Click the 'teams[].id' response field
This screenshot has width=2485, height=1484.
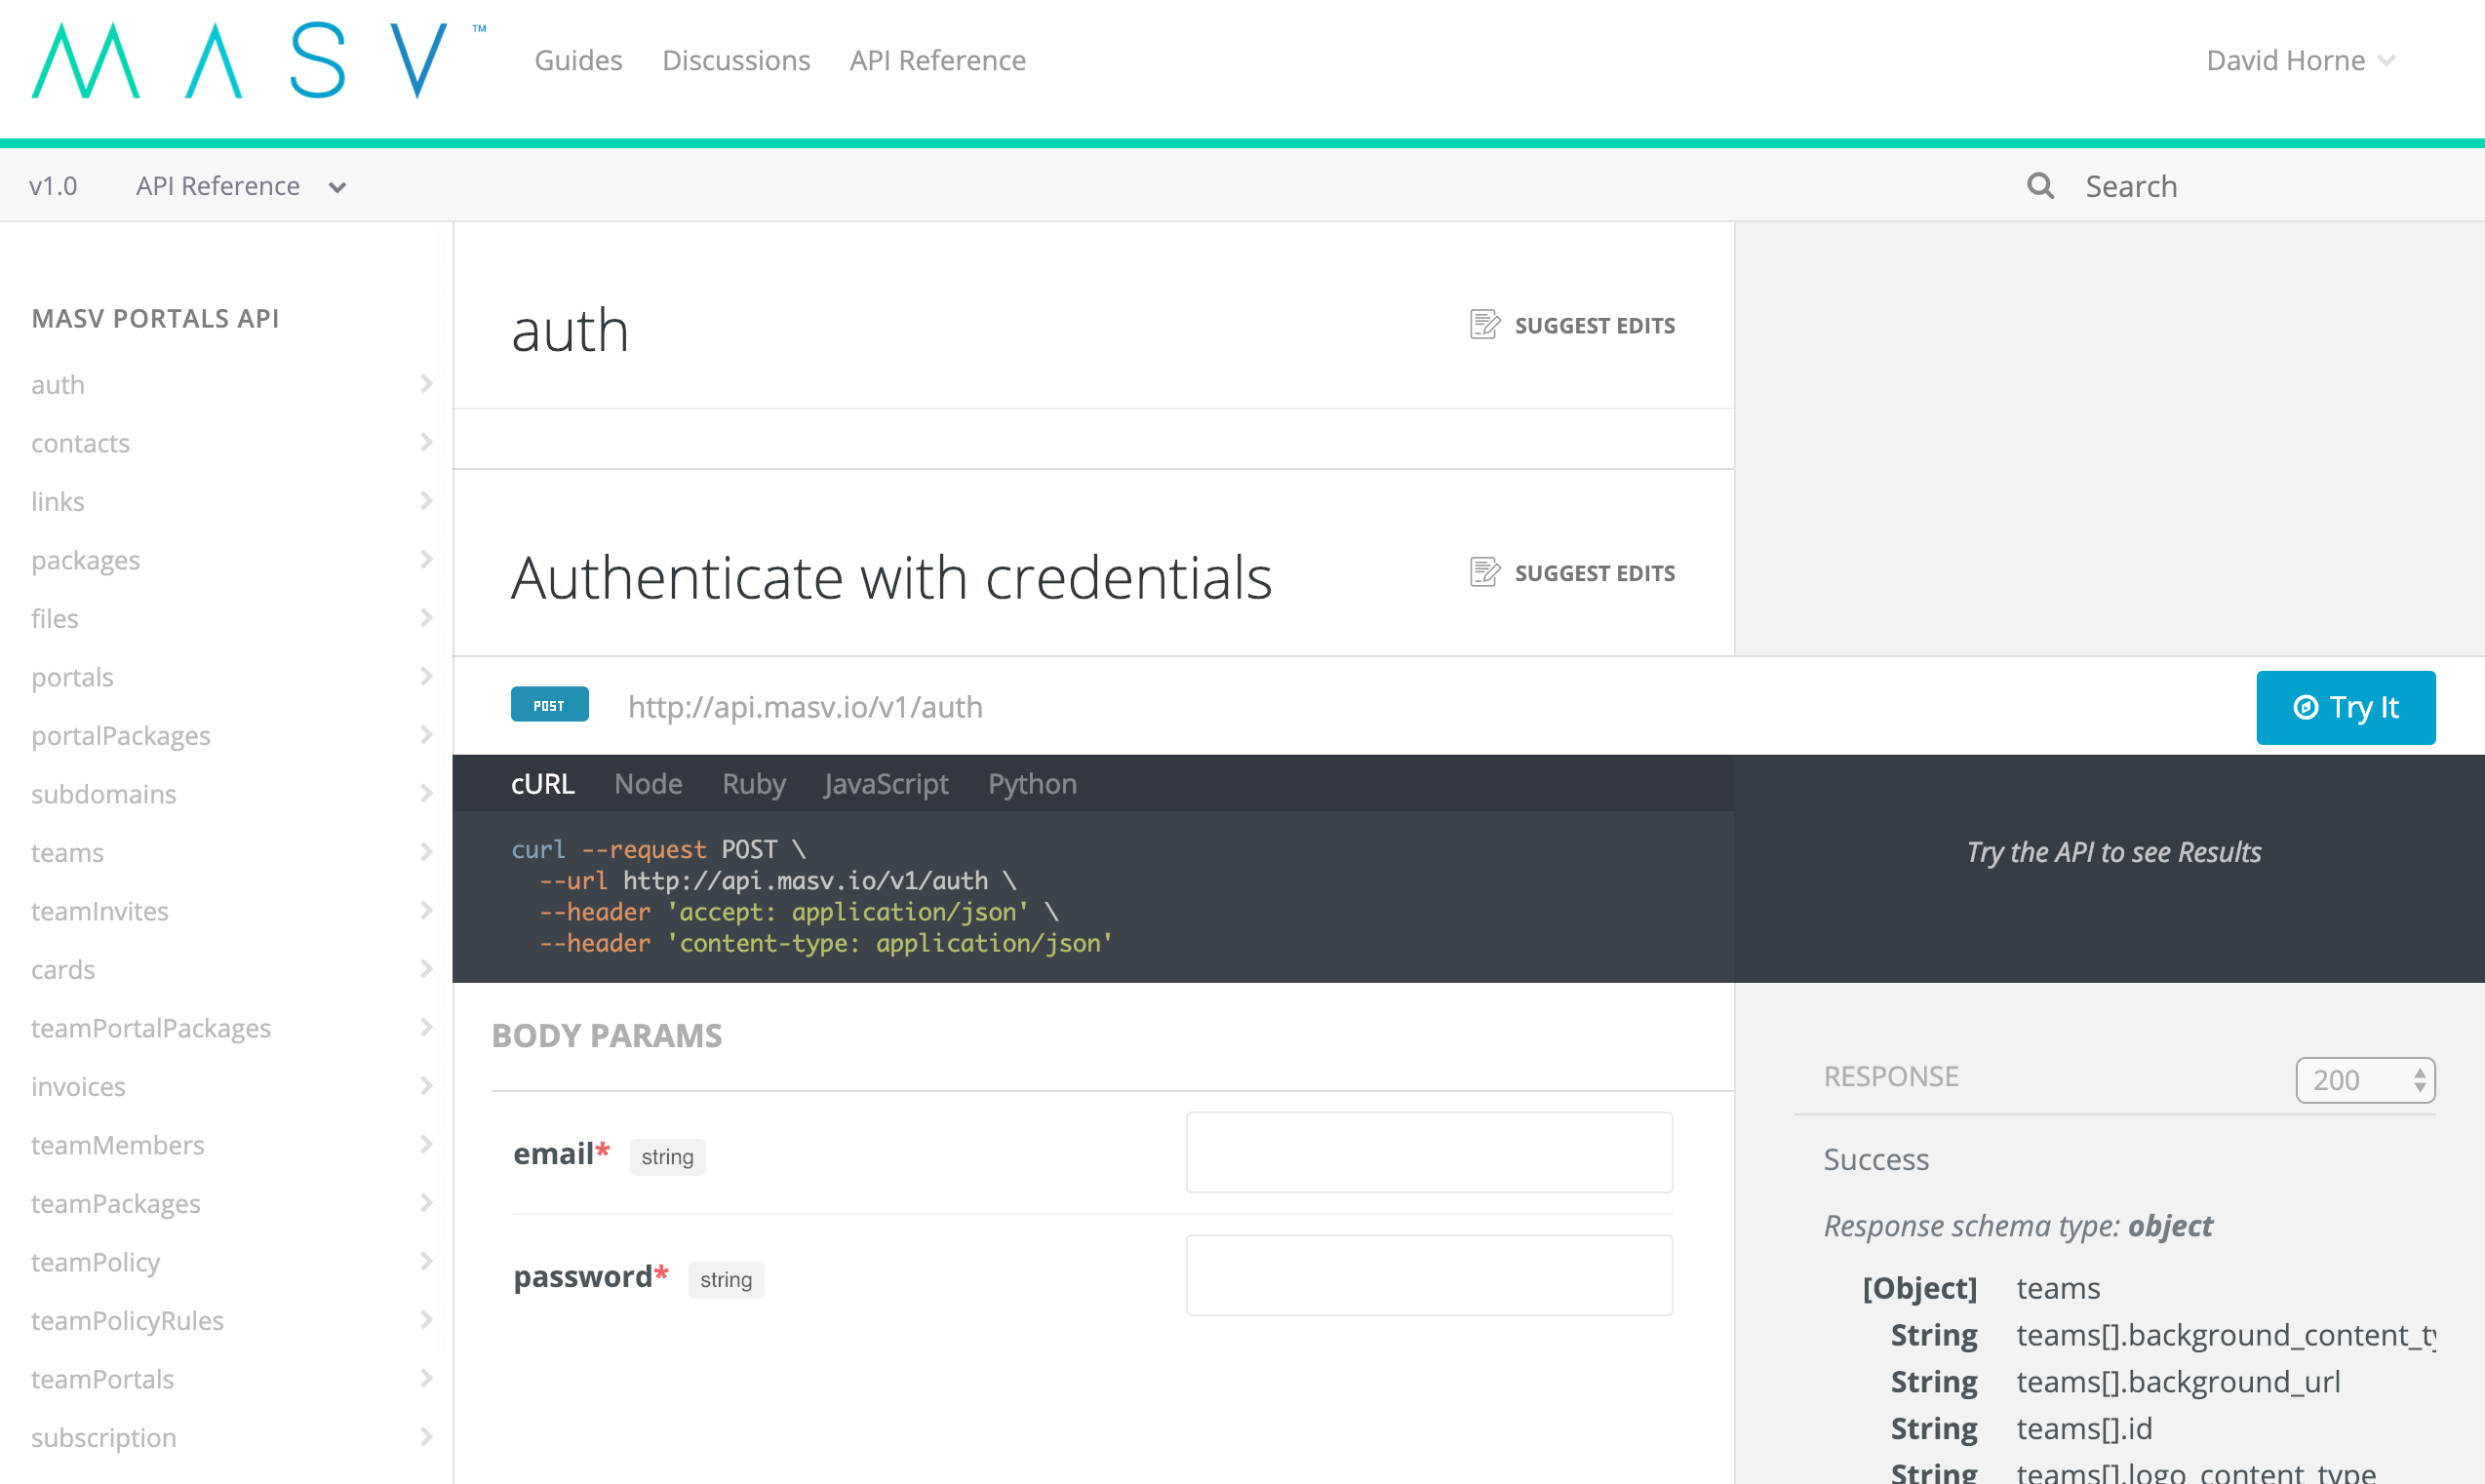[2084, 1428]
